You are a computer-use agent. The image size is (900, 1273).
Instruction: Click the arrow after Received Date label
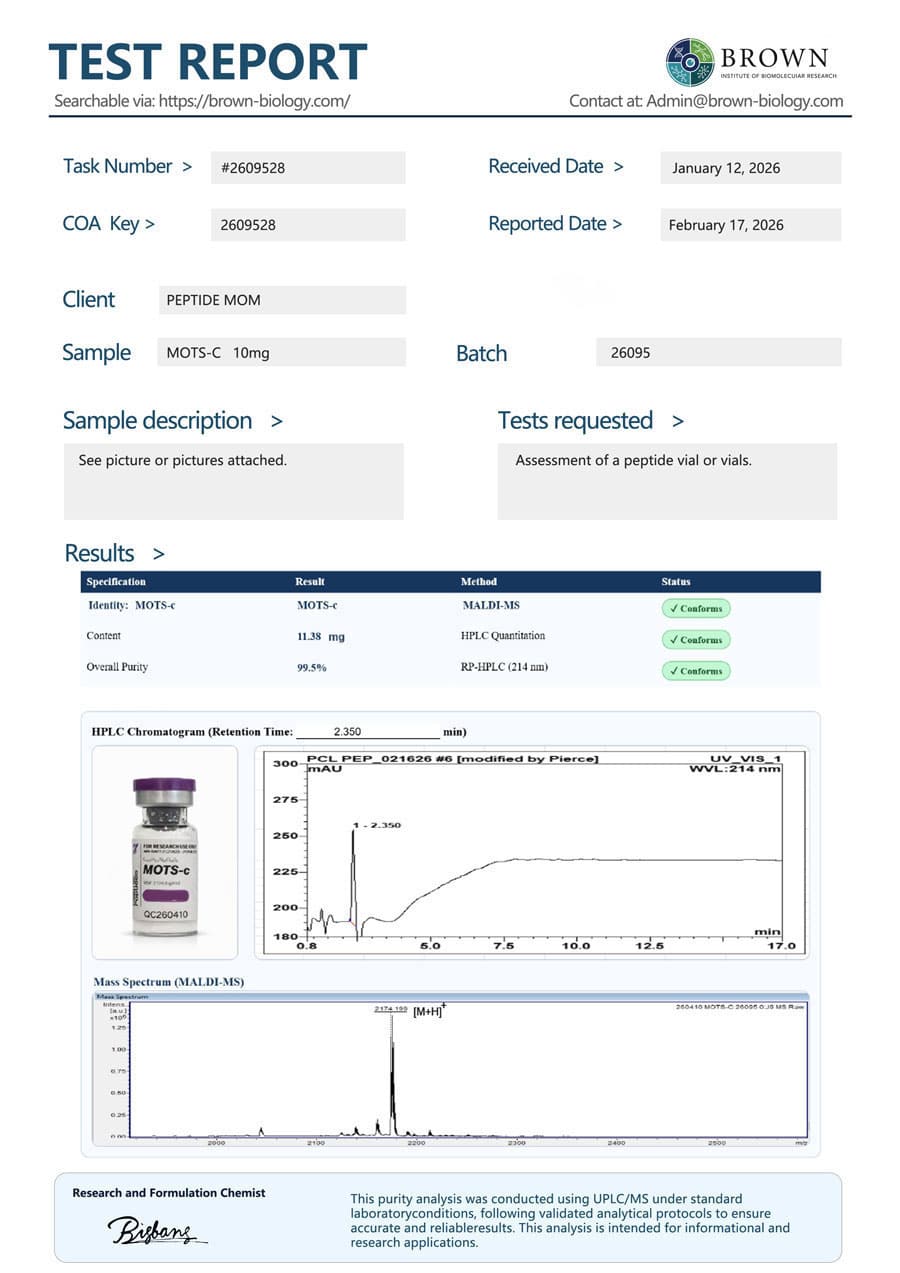(618, 167)
